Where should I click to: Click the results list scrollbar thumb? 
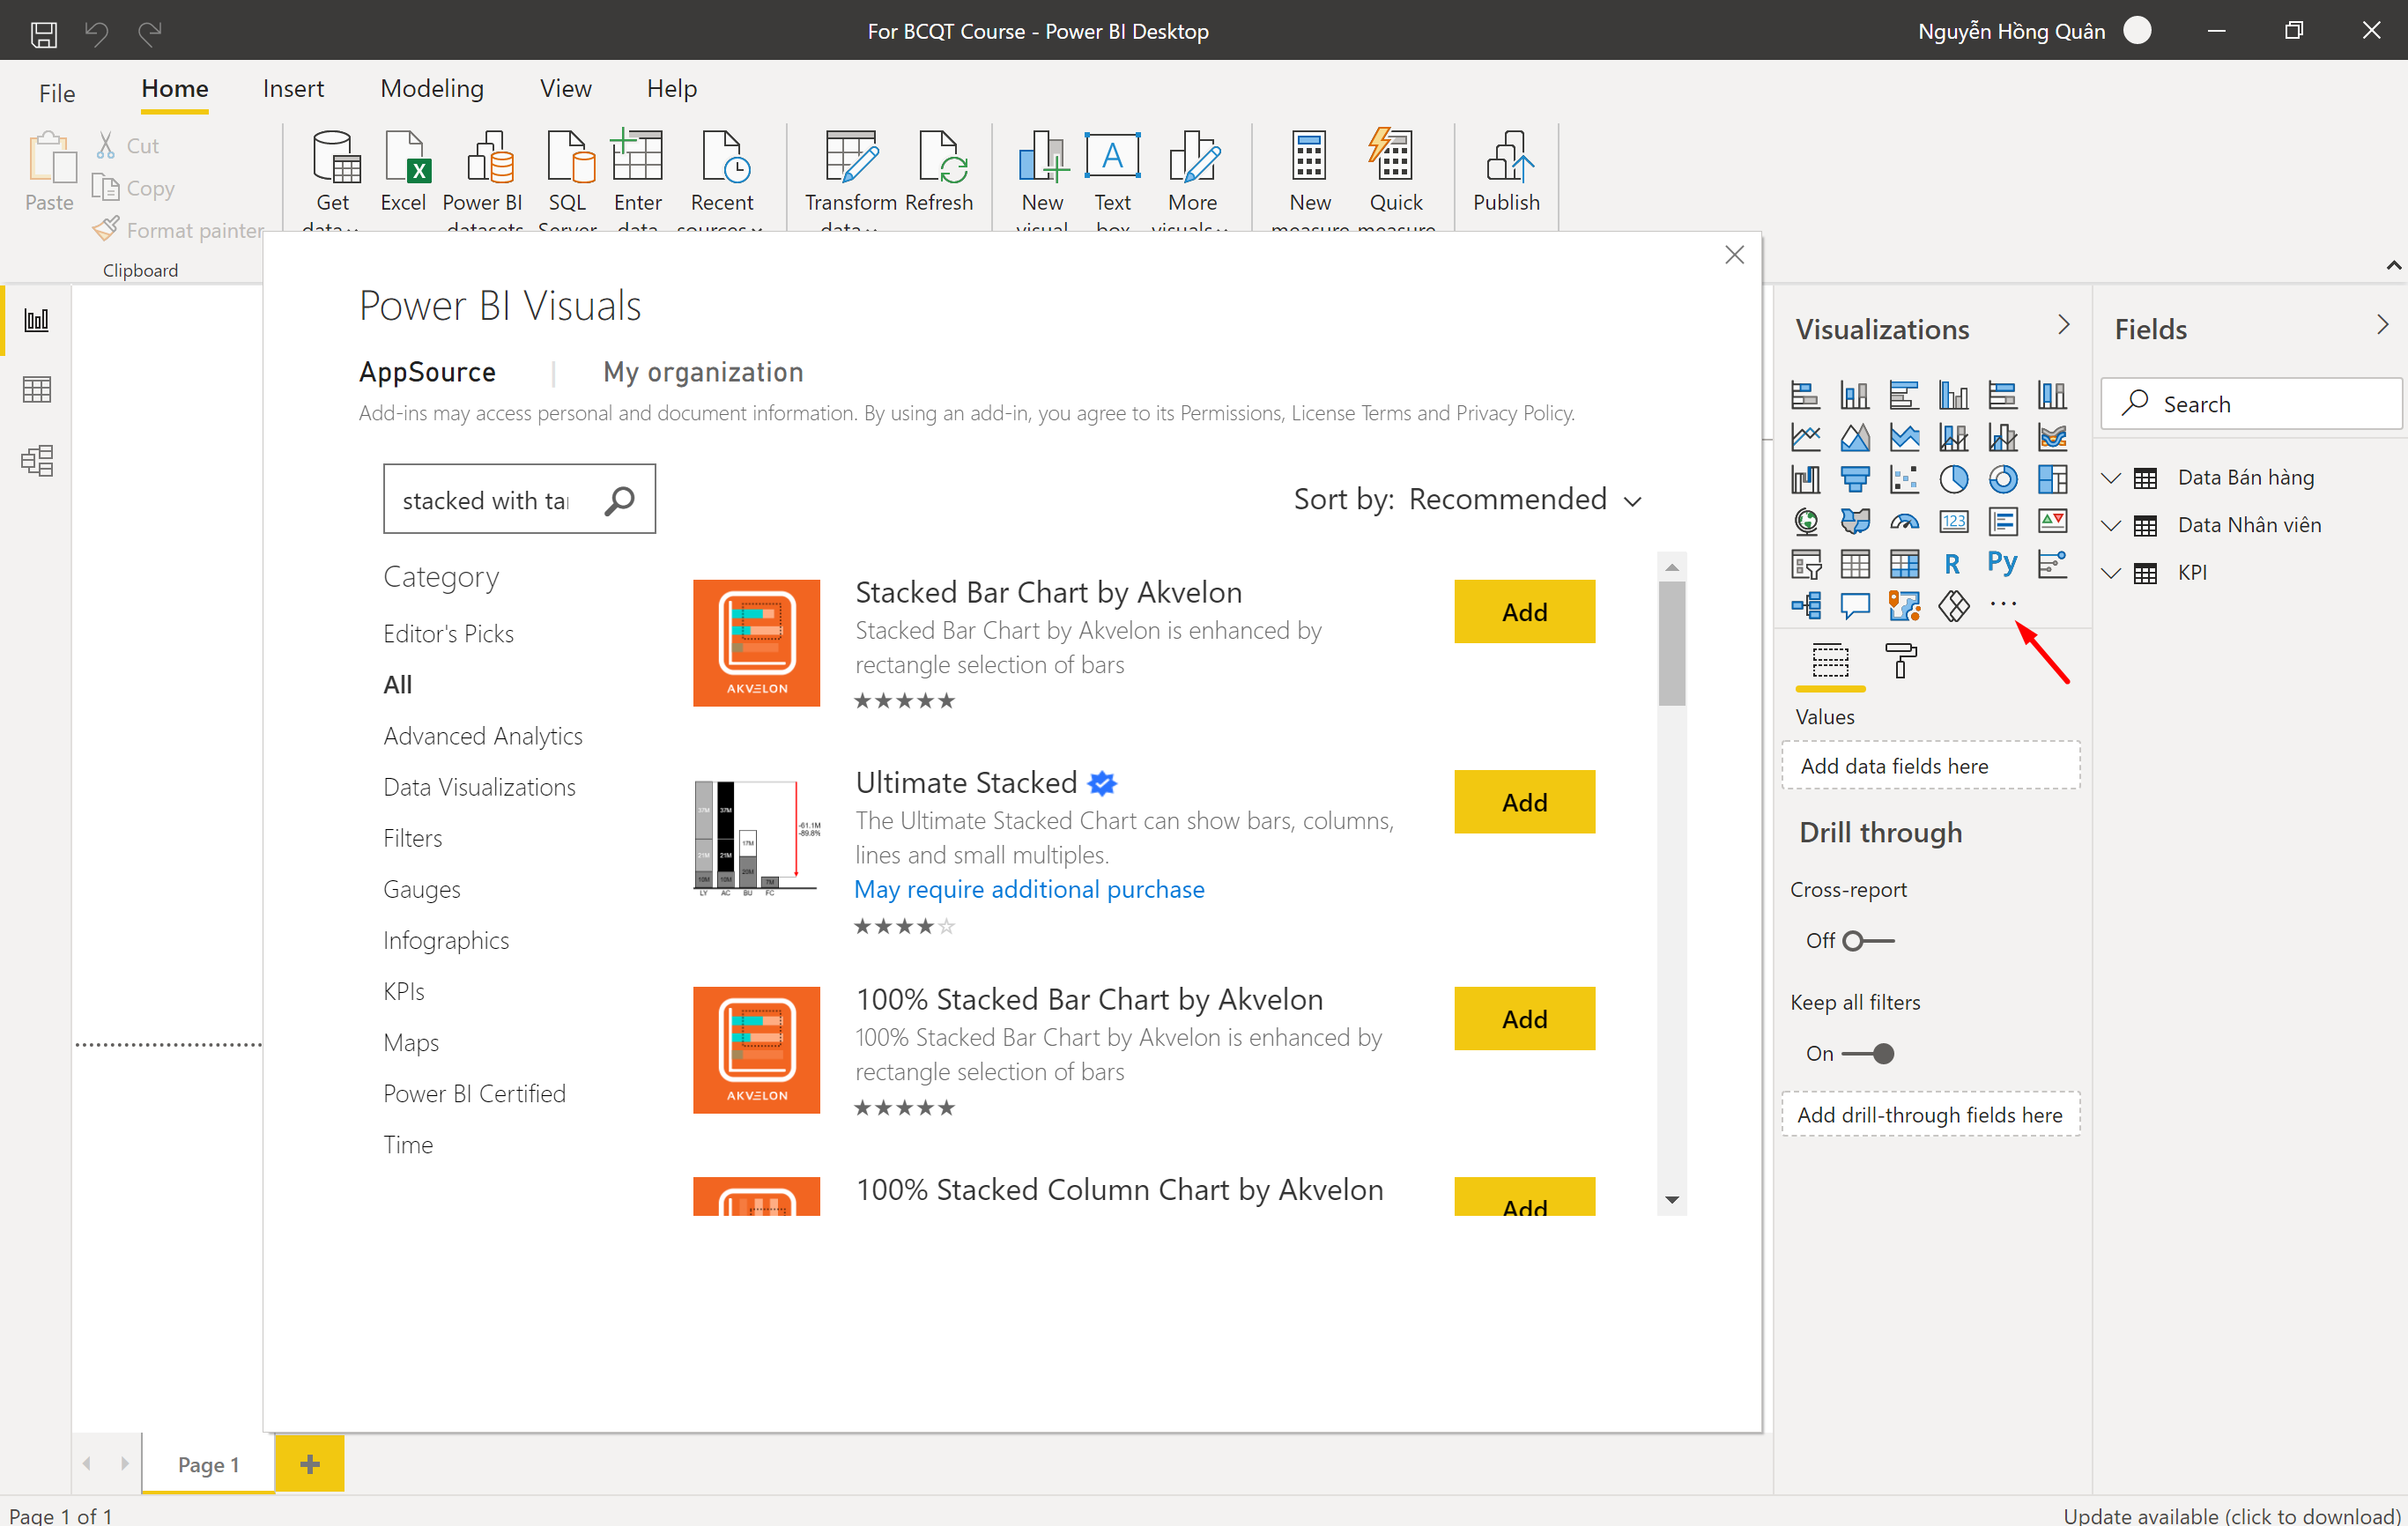(x=1671, y=644)
